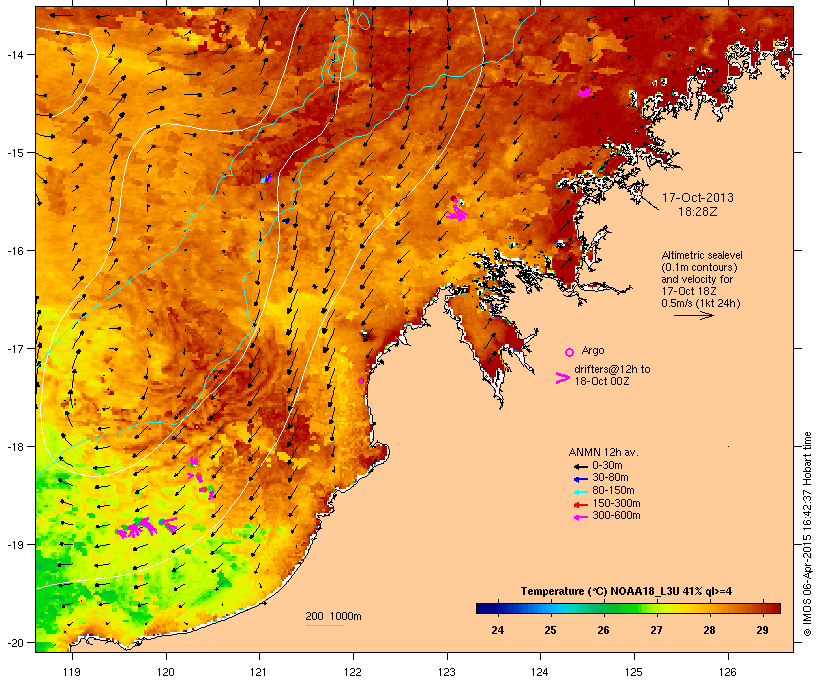Click the '-20' latitude axis label
Viewport: 820px width, 680px height.
click(x=14, y=643)
